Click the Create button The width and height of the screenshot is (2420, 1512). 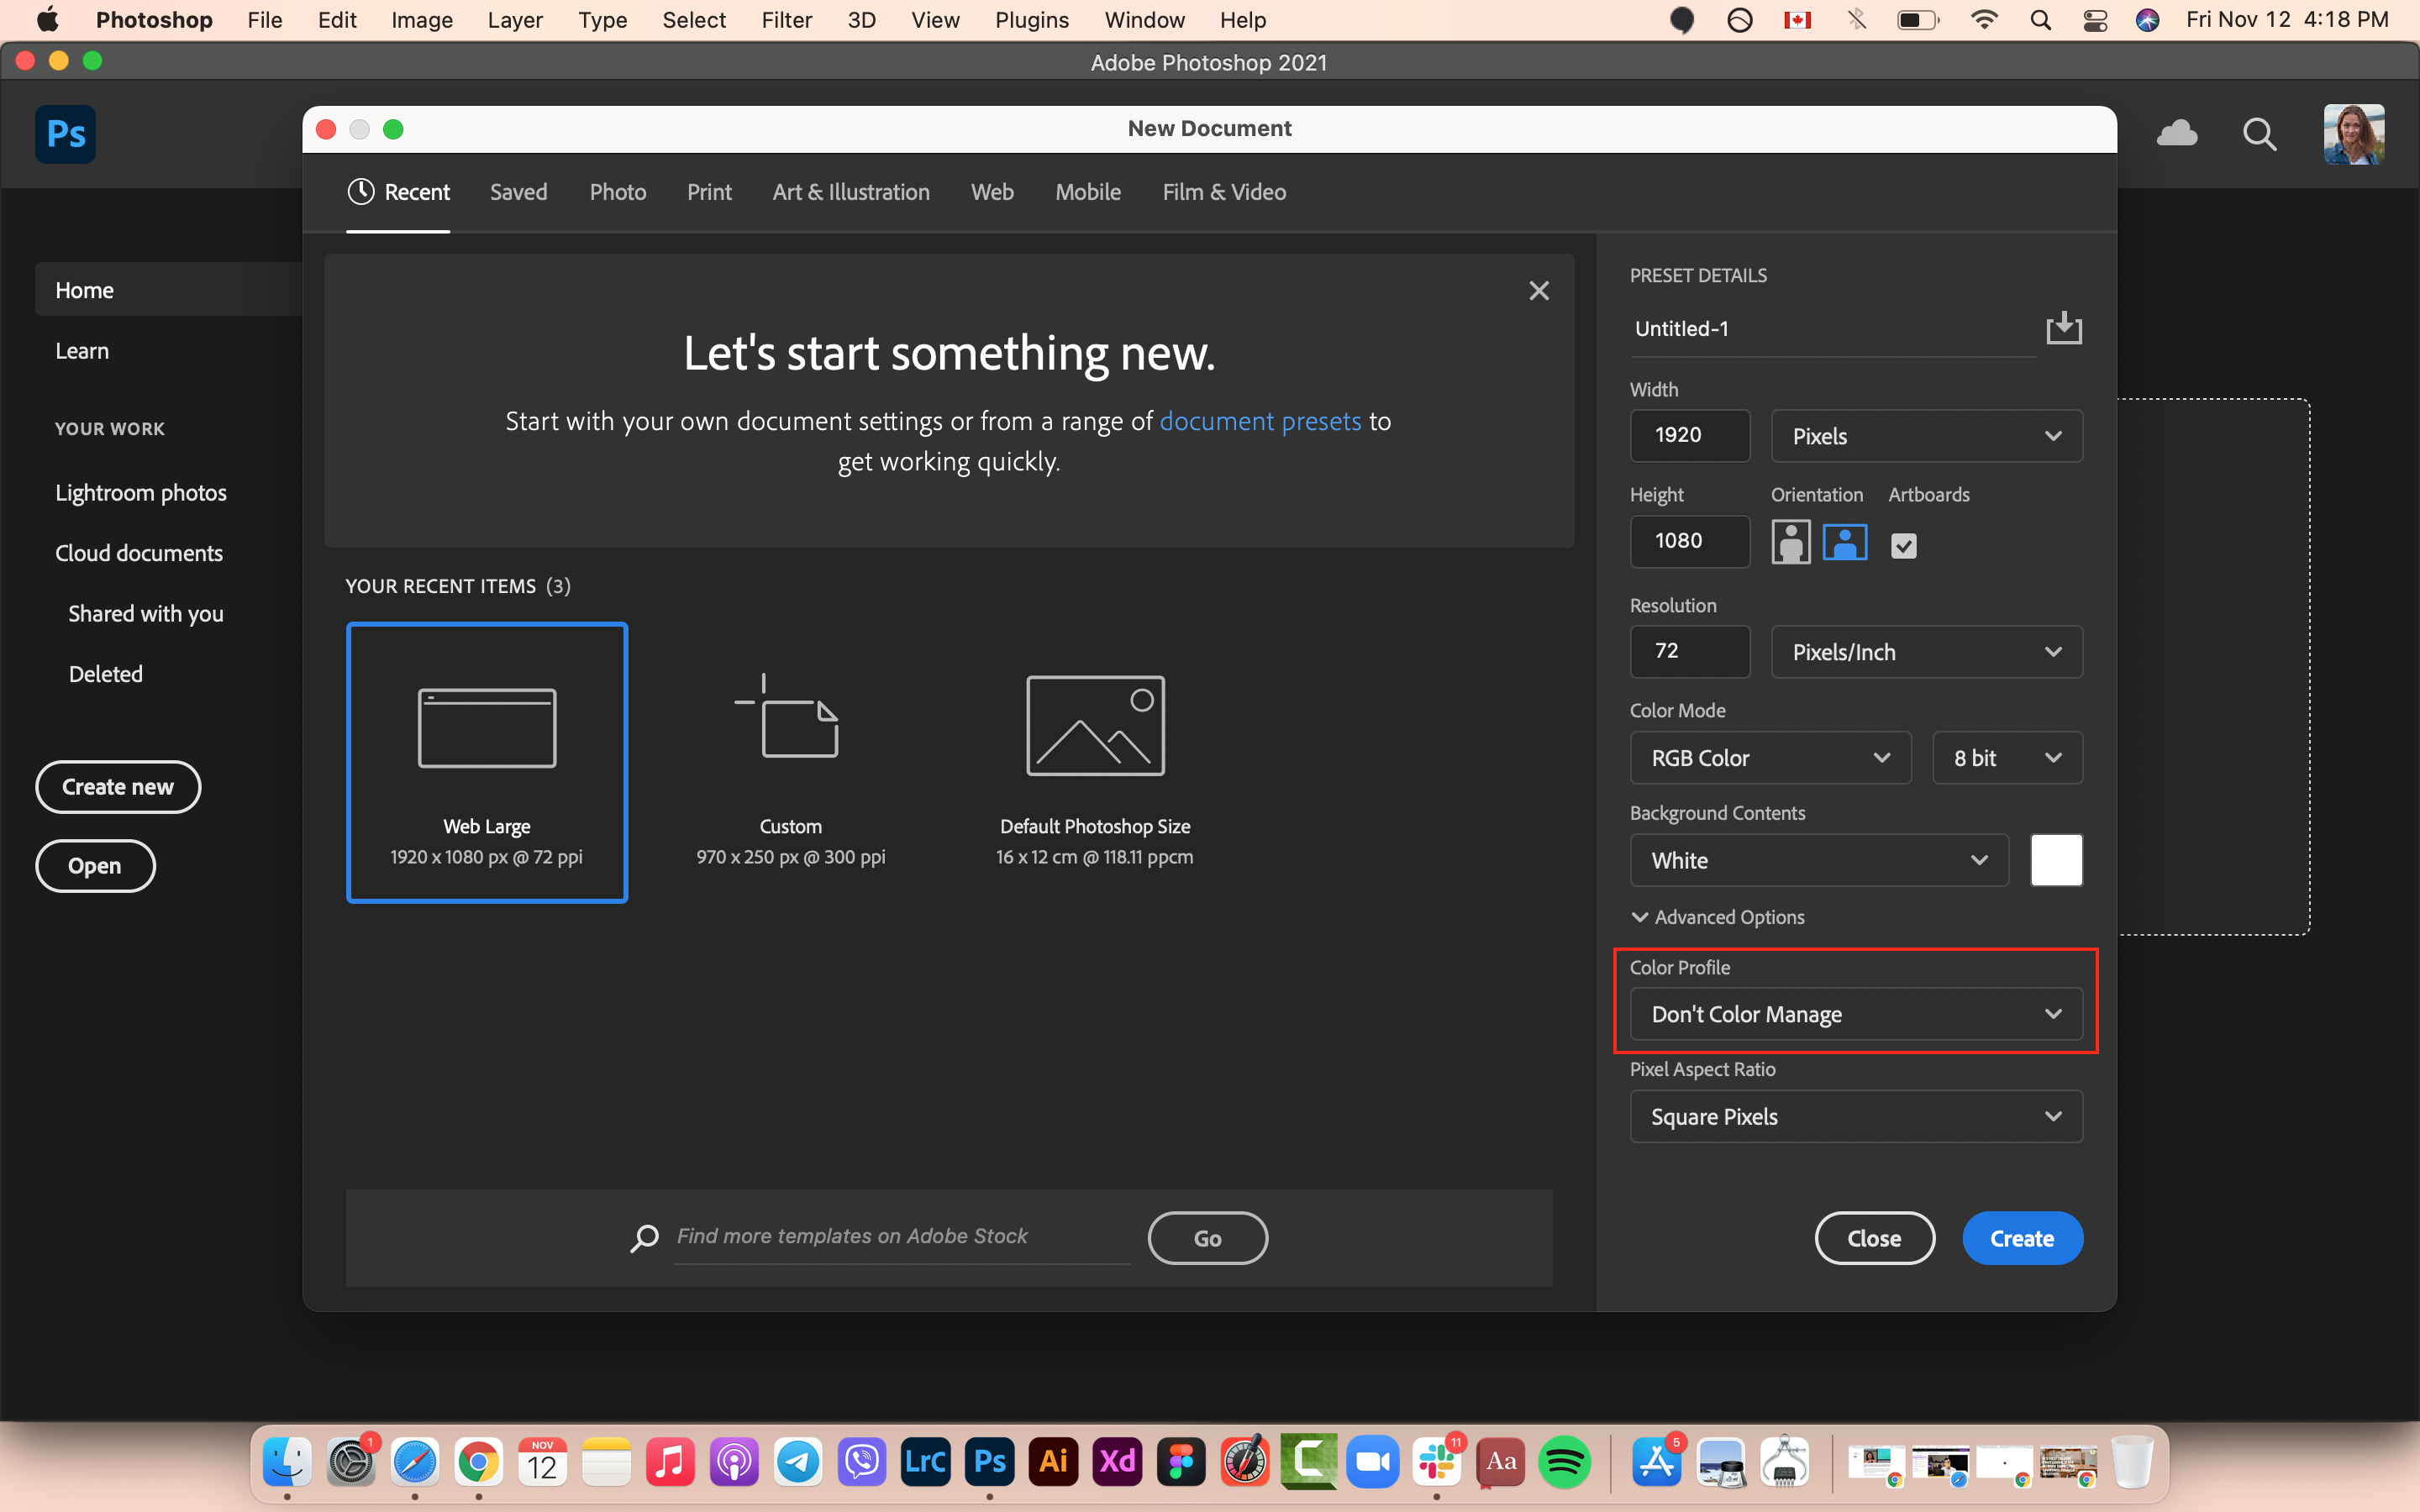[2022, 1238]
